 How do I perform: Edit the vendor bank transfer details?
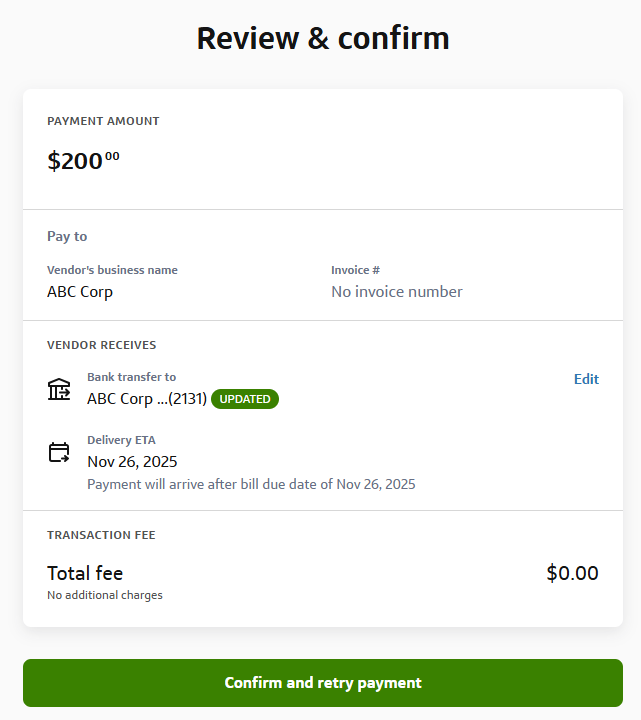586,379
